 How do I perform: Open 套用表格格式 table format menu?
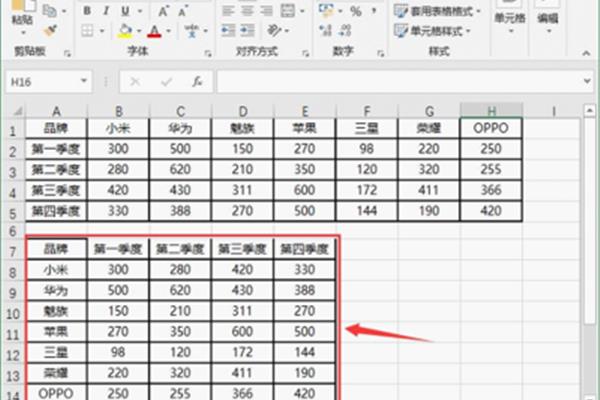pos(437,11)
